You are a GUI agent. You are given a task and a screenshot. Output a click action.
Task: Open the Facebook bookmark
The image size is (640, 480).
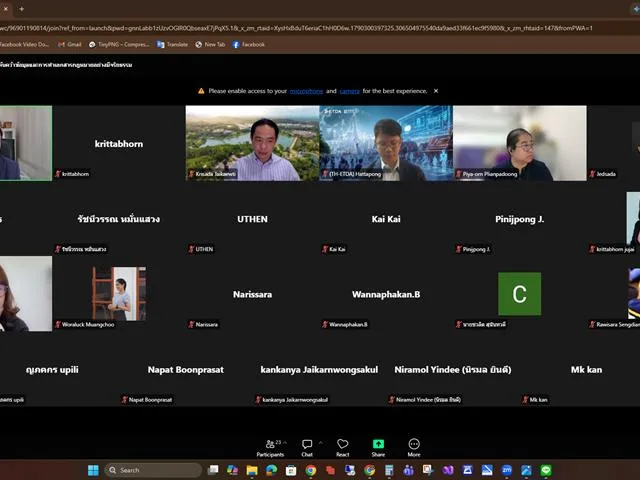pos(249,44)
